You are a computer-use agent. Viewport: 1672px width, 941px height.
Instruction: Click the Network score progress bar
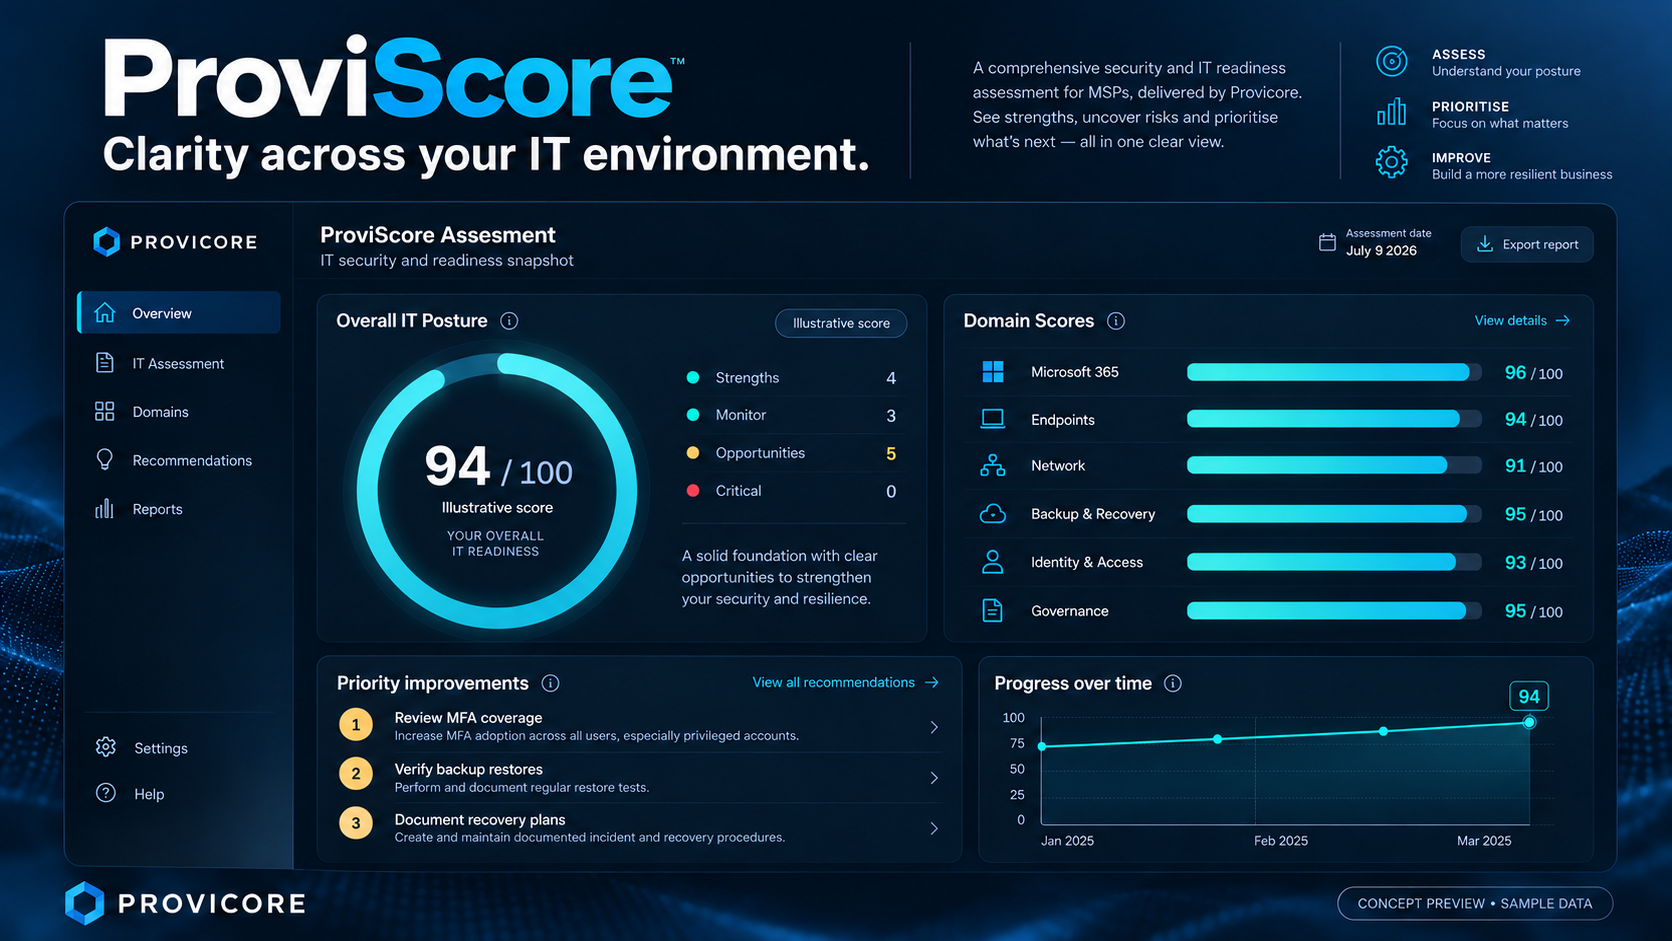coord(1334,465)
